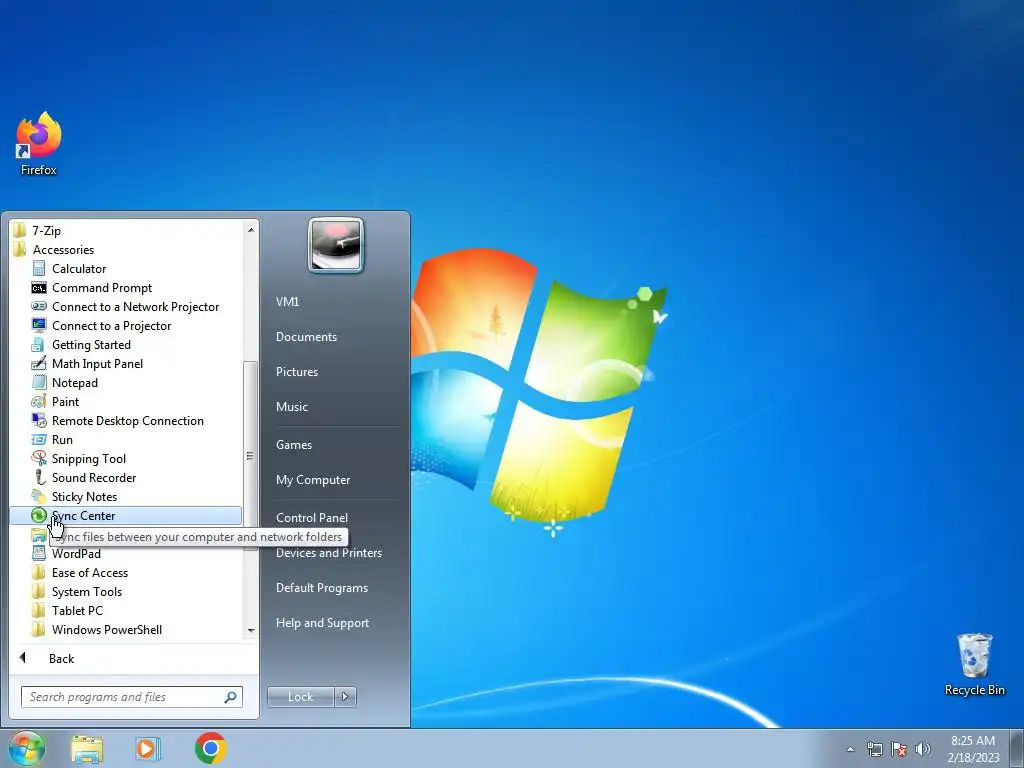Open Music from Start menu
1024x768 pixels.
point(291,406)
